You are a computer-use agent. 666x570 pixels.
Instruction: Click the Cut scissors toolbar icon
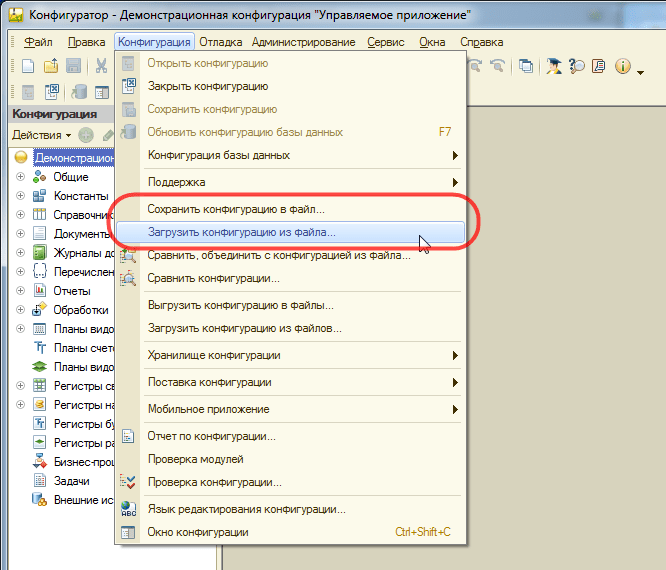(101, 66)
